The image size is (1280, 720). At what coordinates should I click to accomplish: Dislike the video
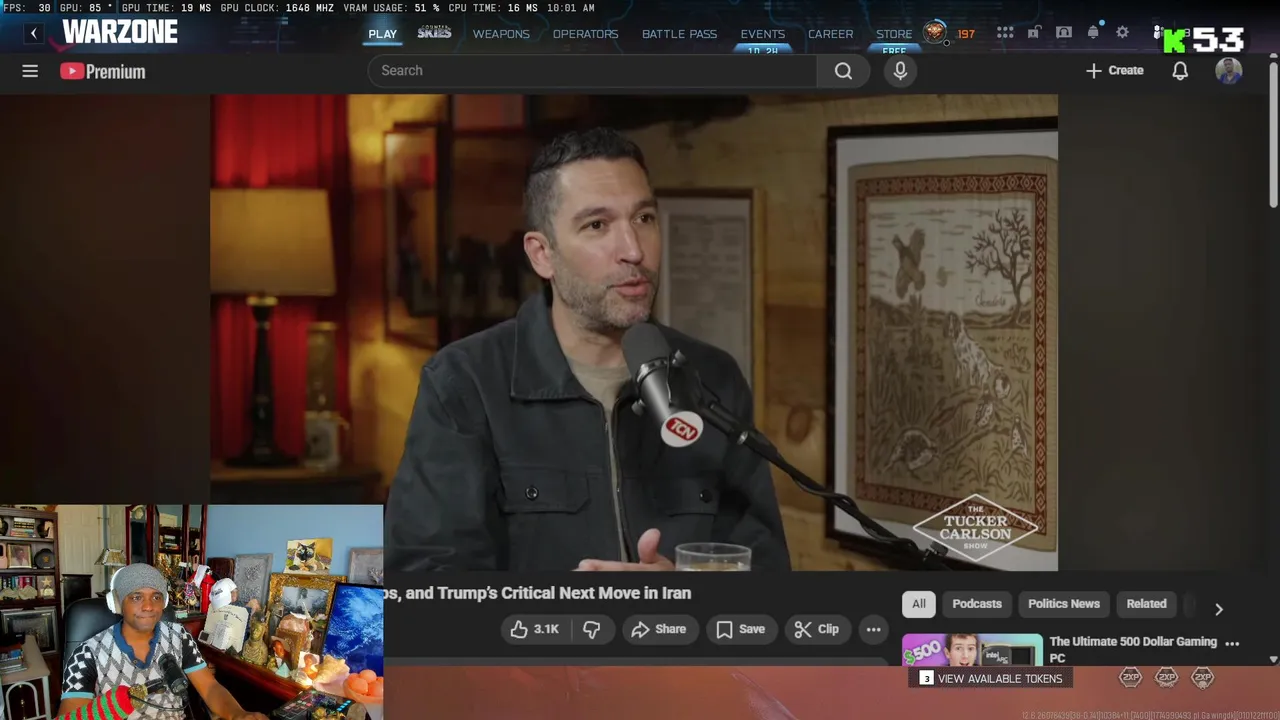592,629
